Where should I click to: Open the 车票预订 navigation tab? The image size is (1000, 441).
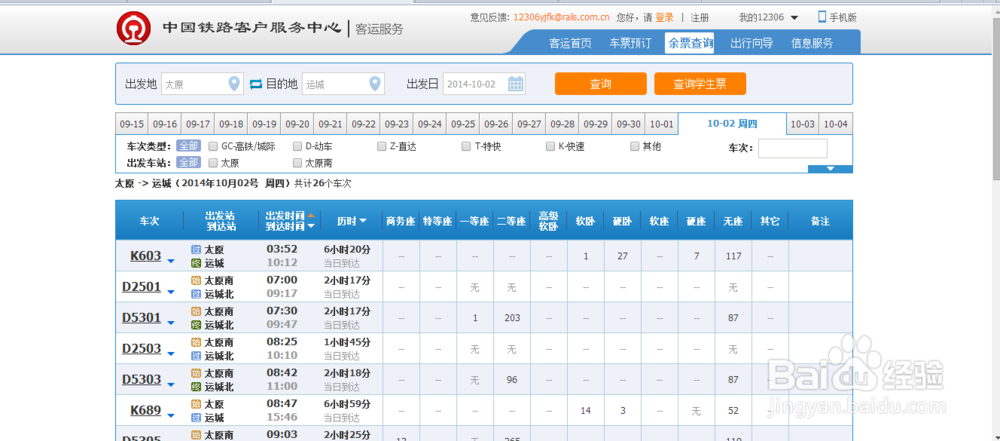[630, 43]
